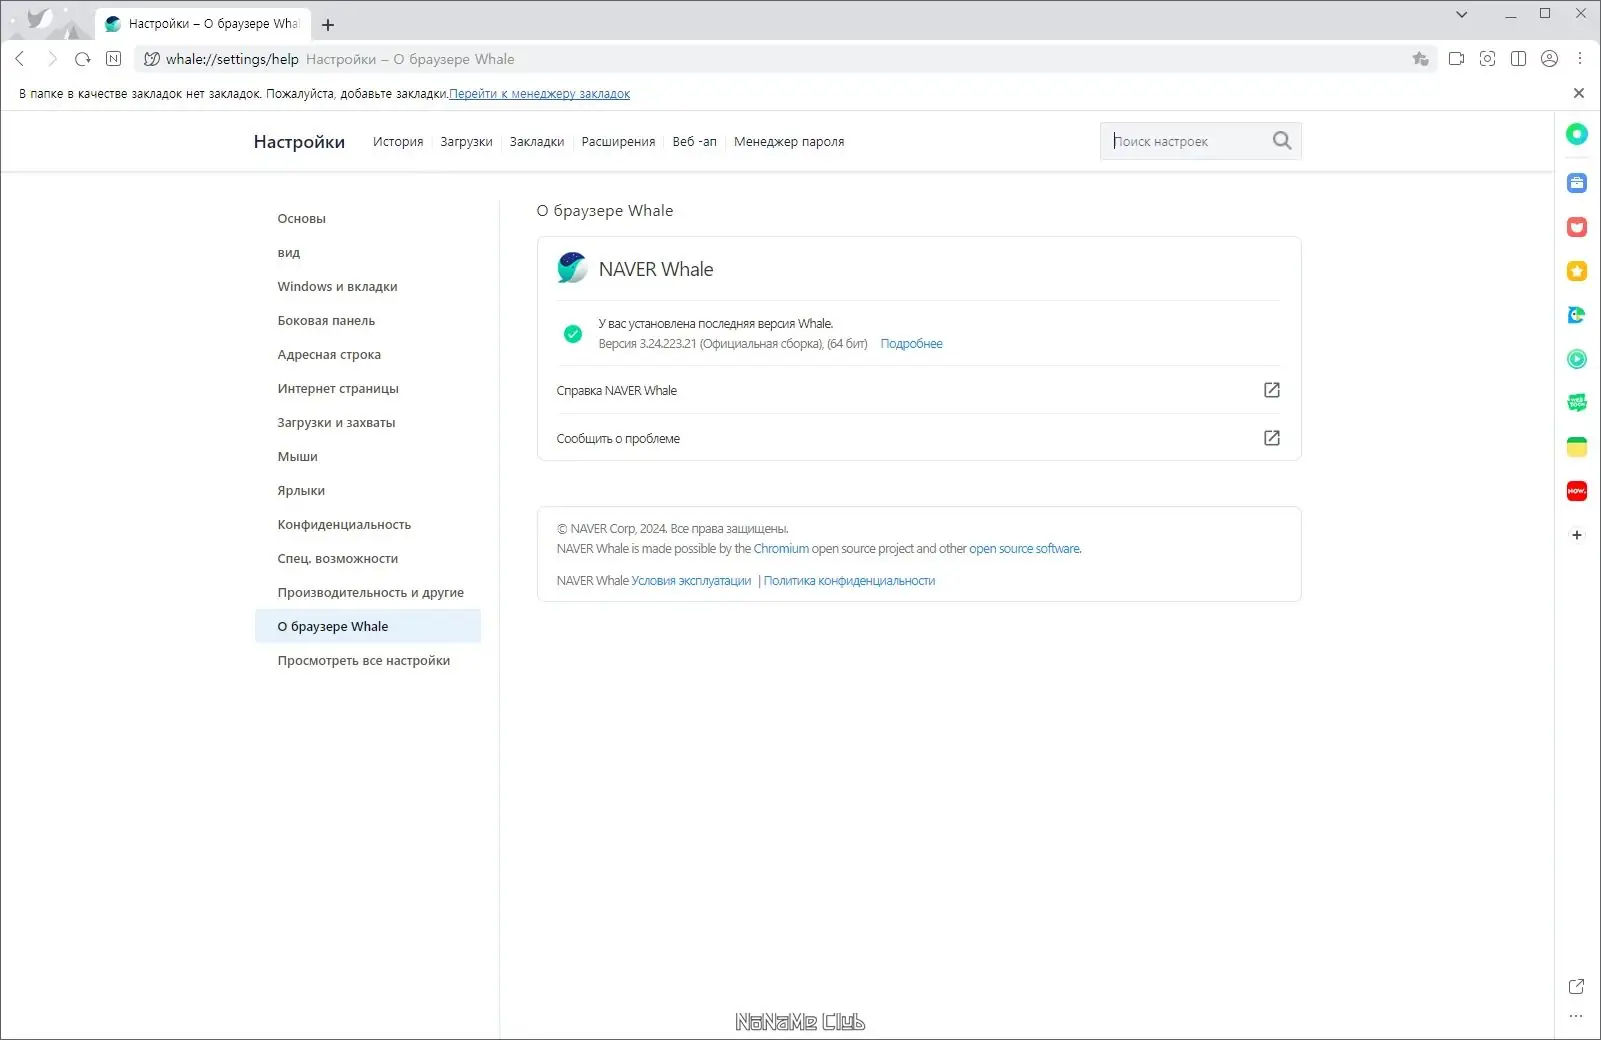This screenshot has width=1601, height=1040.
Task: Open Справка NAVER Whale external link icon
Action: (x=1272, y=390)
